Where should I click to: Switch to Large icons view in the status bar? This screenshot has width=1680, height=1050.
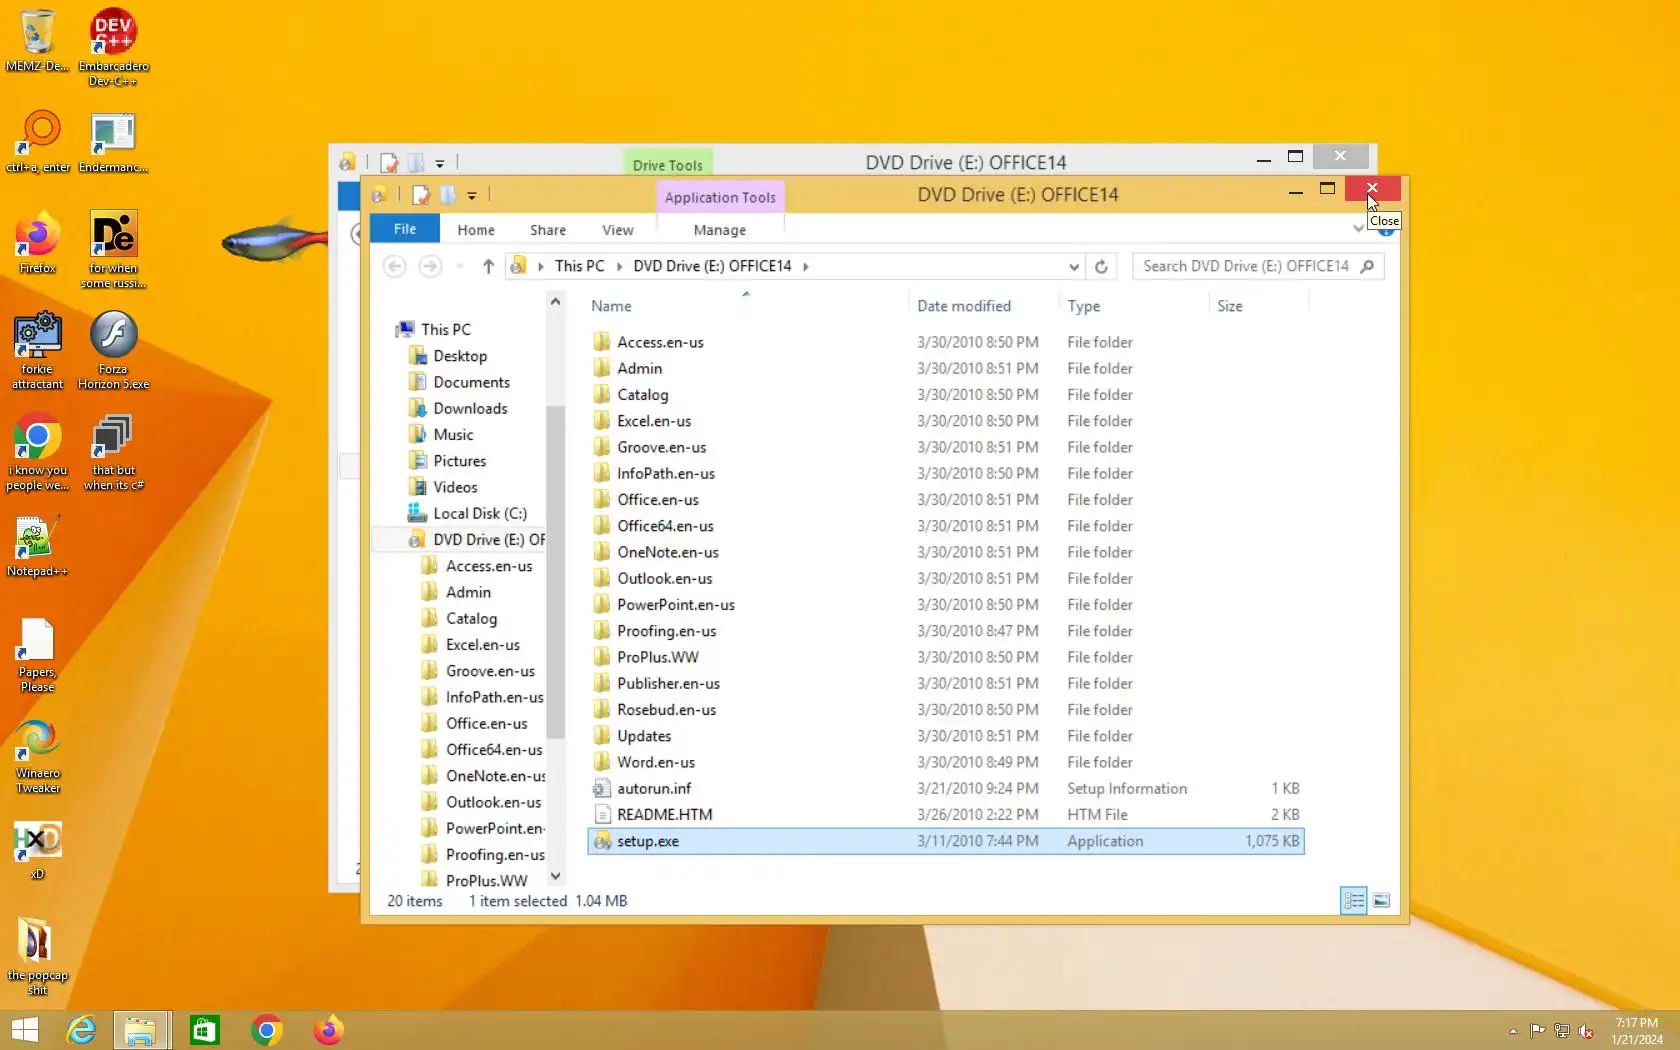[x=1381, y=901]
